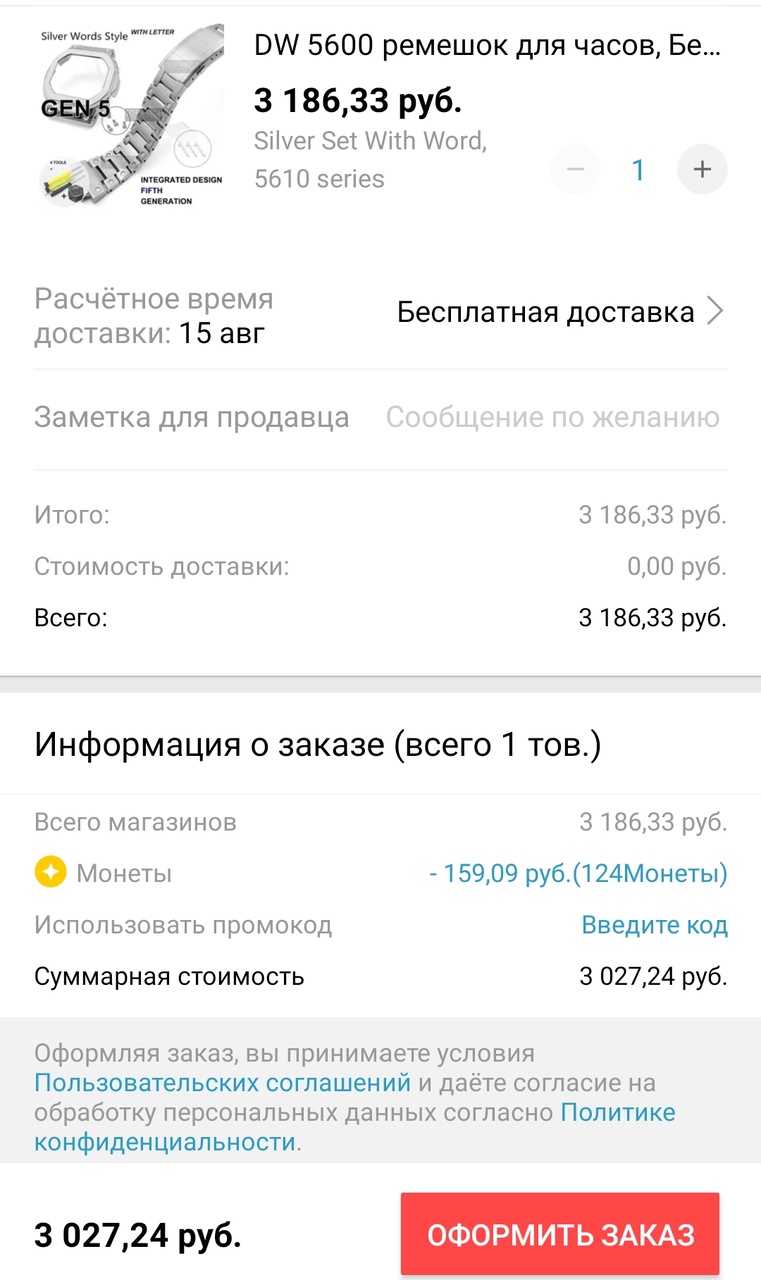This screenshot has height=1280, width=761.
Task: Select the Бесплатная доставка option
Action: (545, 312)
